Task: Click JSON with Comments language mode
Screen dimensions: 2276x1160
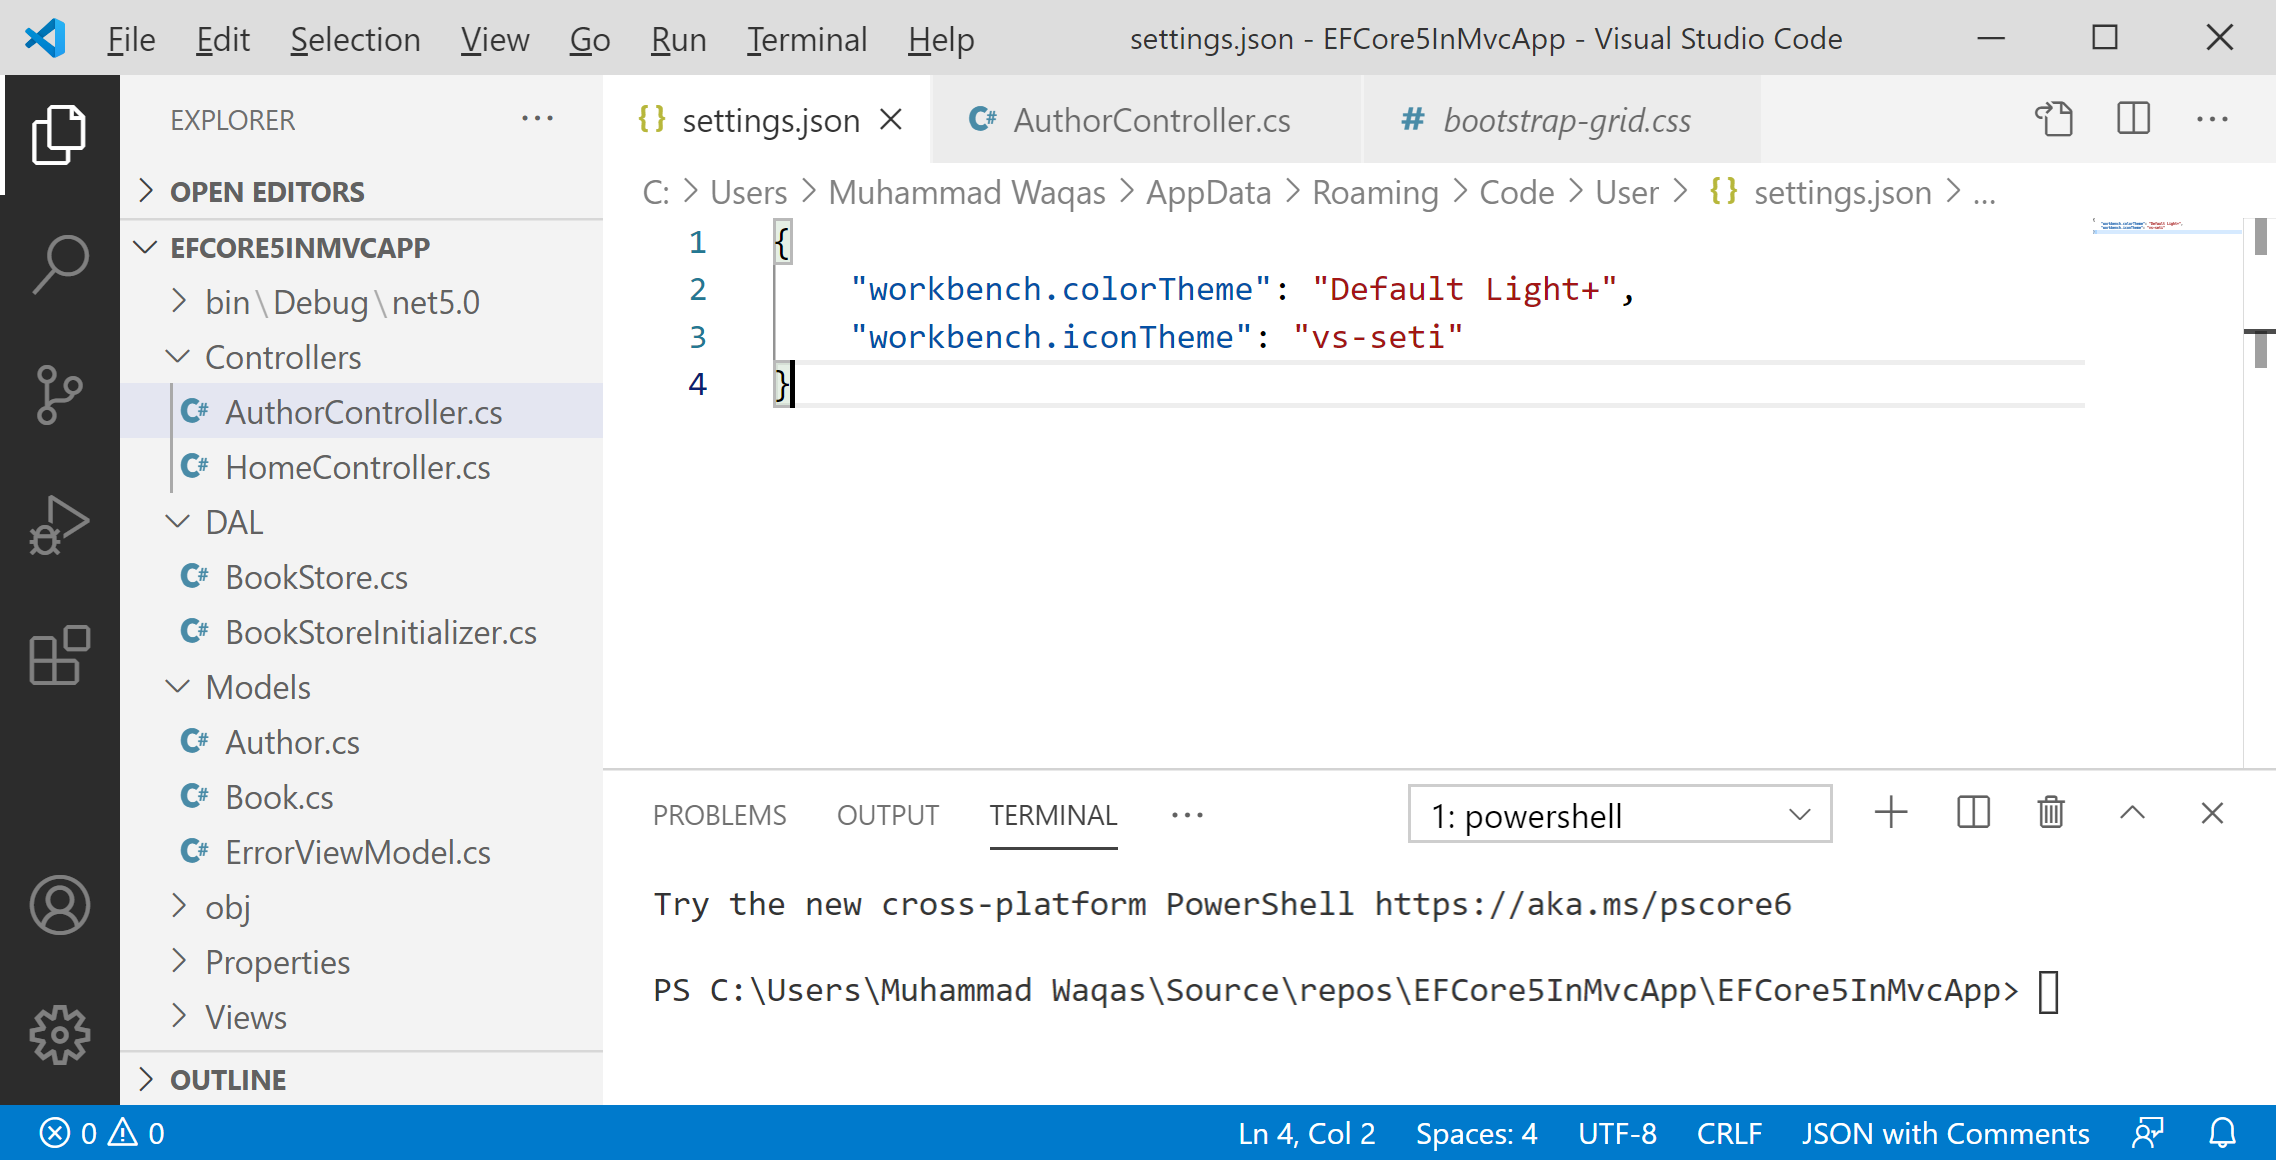Action: tap(1945, 1133)
